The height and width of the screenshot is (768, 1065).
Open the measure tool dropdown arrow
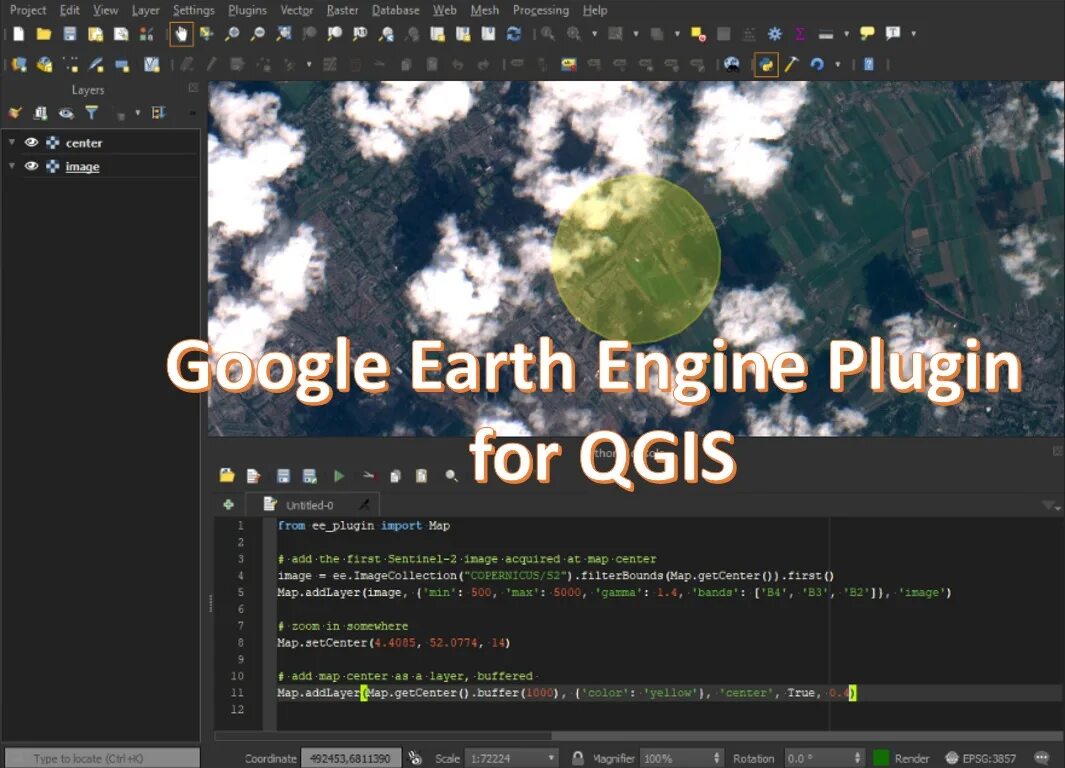tap(846, 33)
